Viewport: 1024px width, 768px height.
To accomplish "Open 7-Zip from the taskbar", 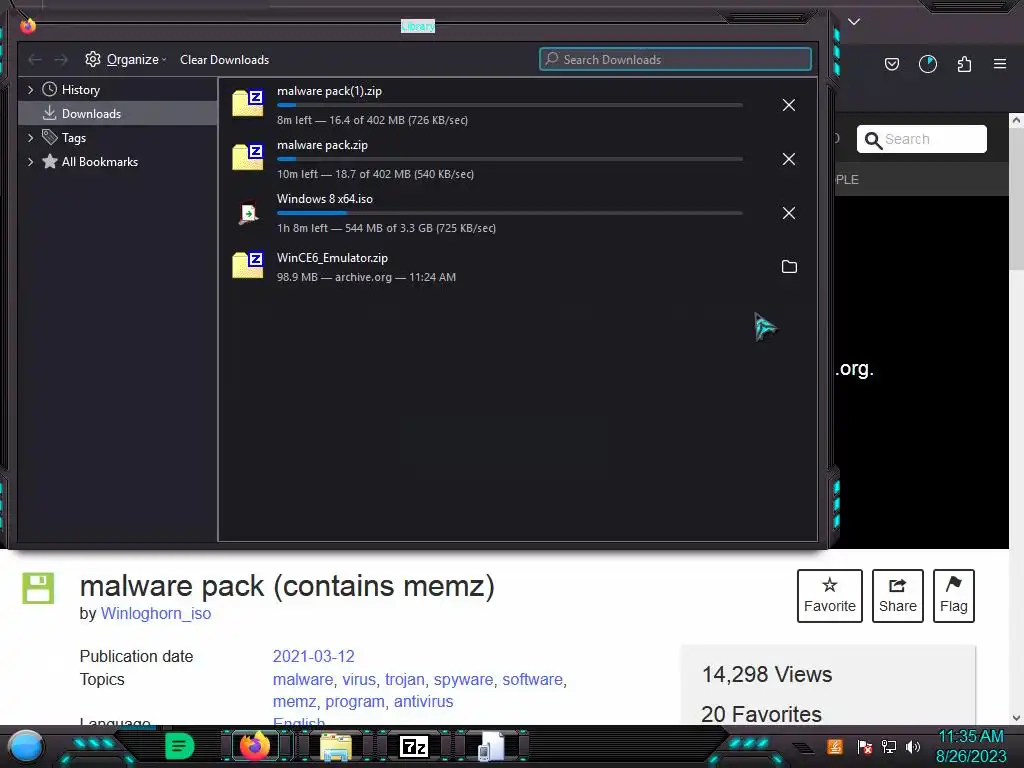I will tap(414, 746).
